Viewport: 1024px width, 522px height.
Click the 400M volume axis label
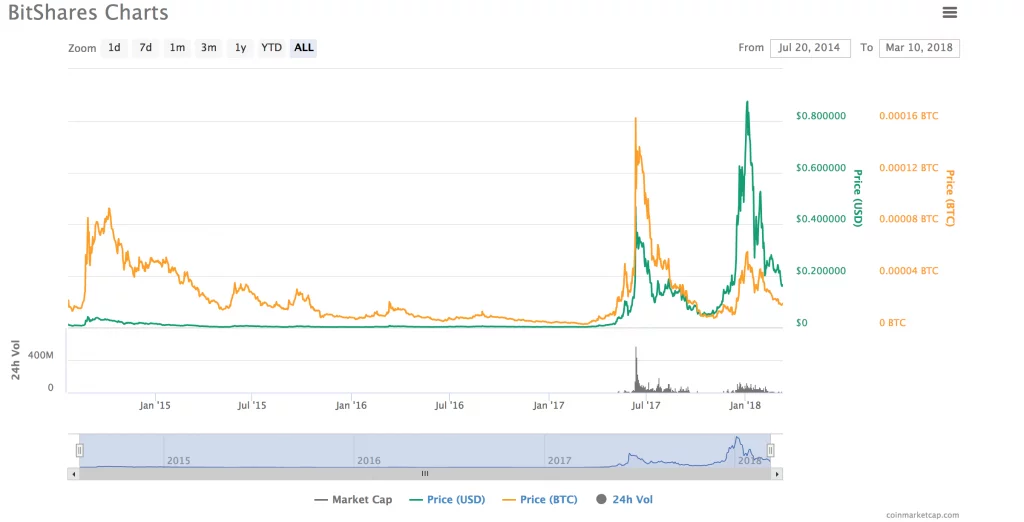pos(40,355)
